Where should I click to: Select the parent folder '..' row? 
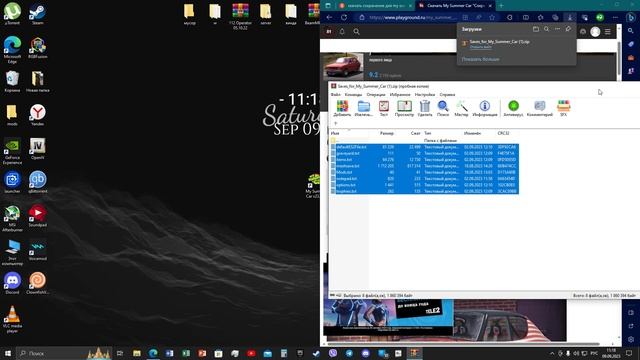coord(424,140)
